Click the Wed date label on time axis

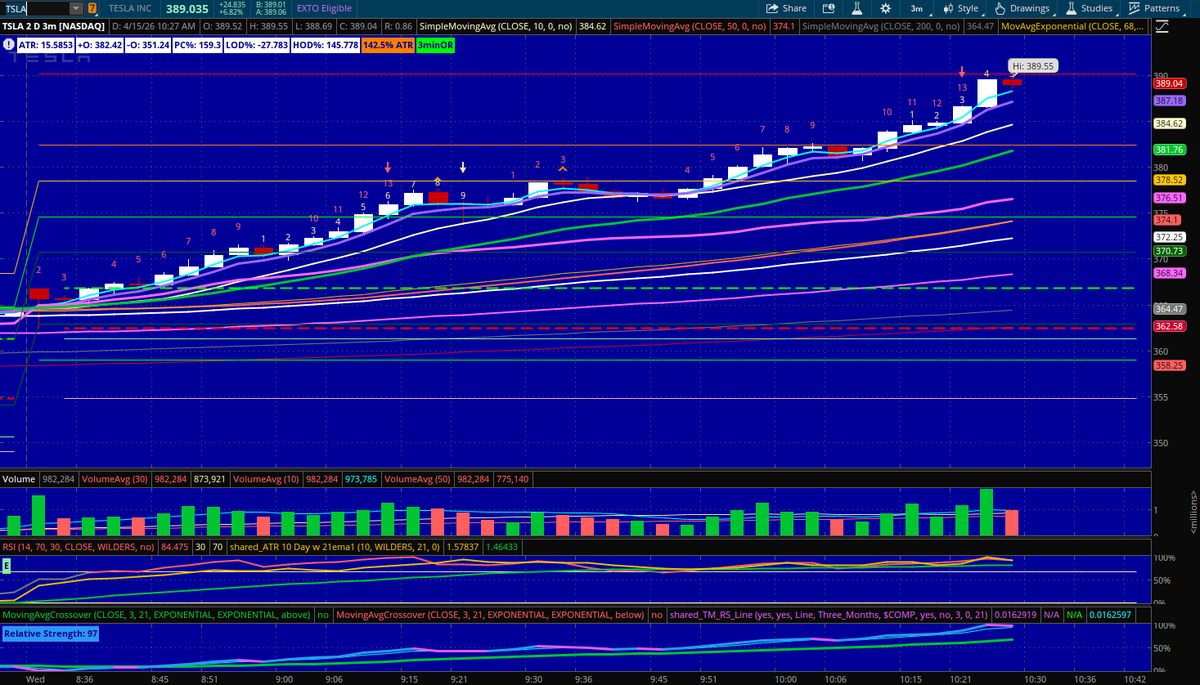pos(35,678)
